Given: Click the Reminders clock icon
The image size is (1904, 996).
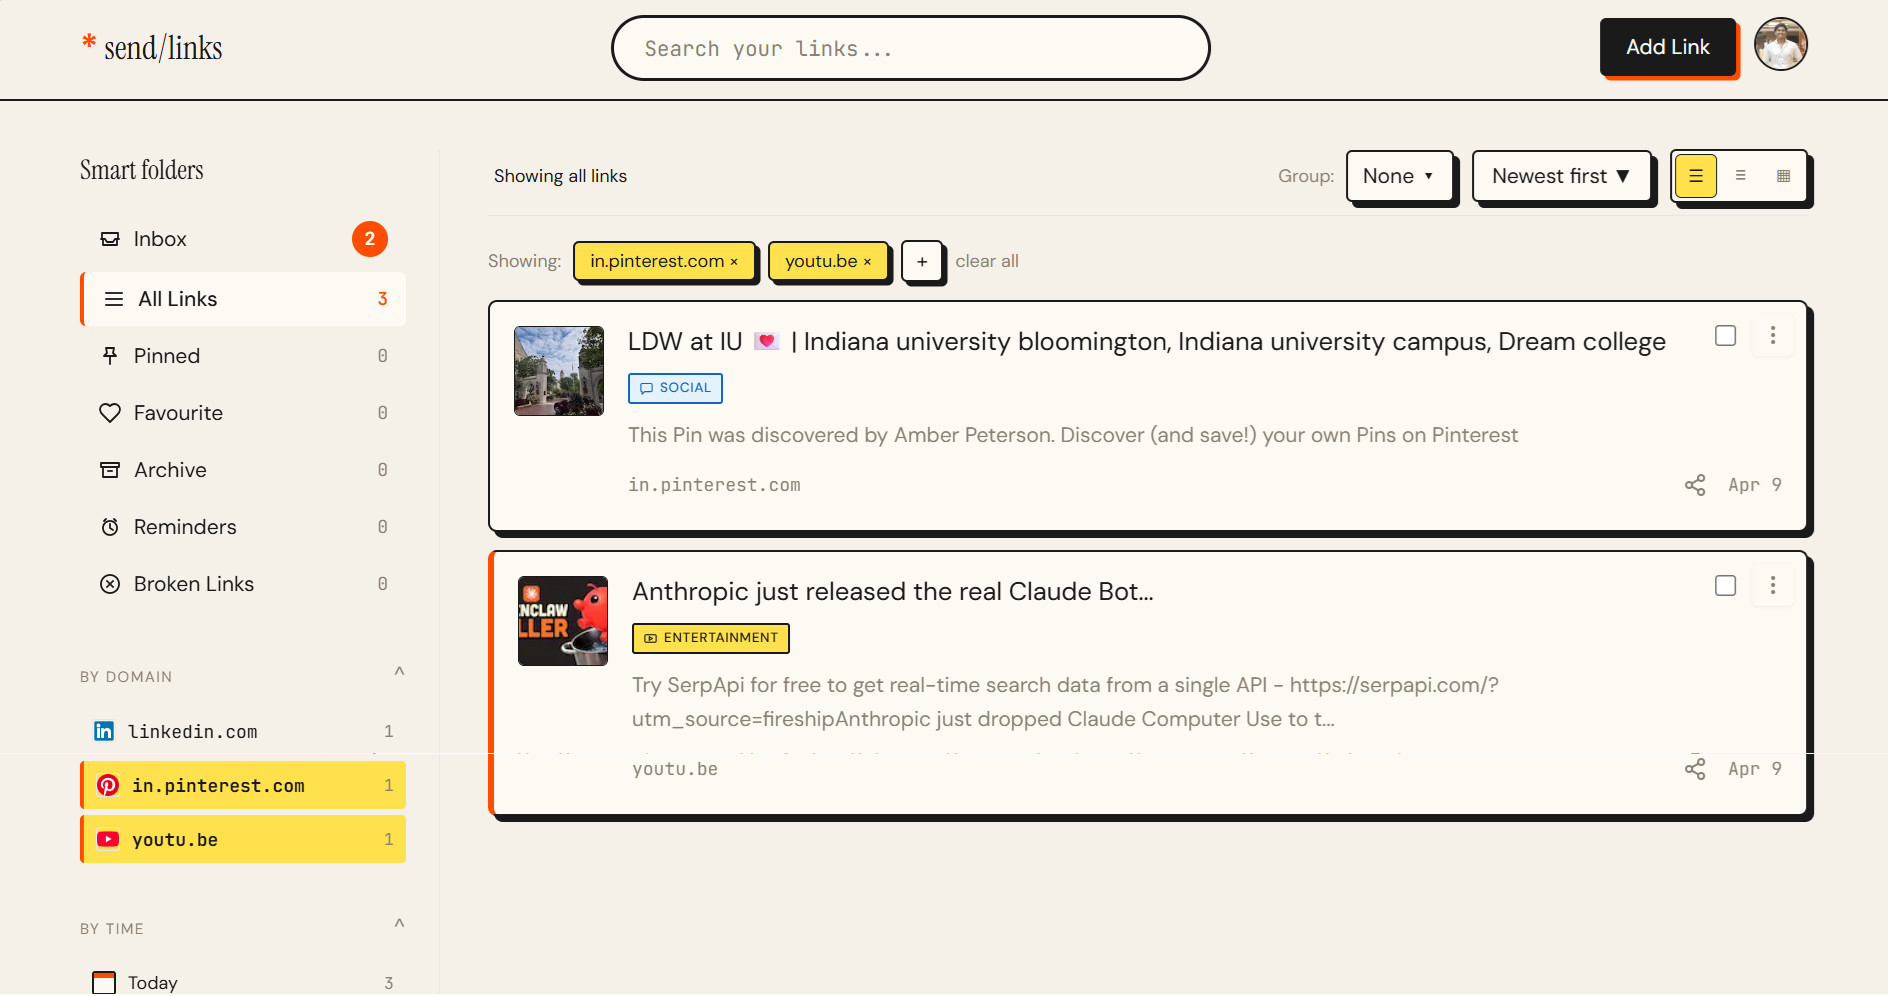Looking at the screenshot, I should pos(110,526).
